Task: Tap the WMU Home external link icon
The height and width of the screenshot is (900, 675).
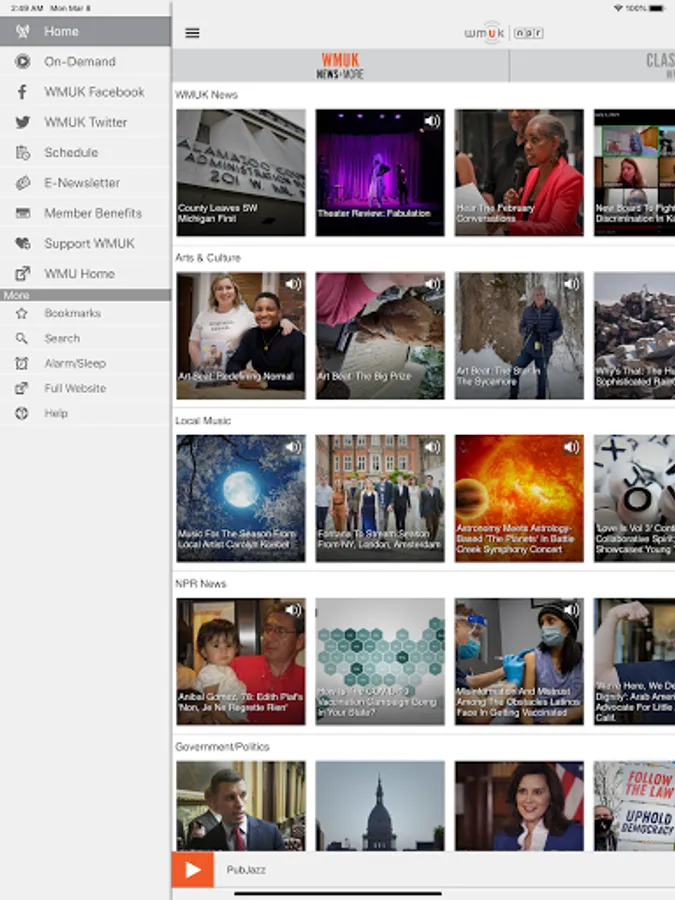Action: [22, 274]
